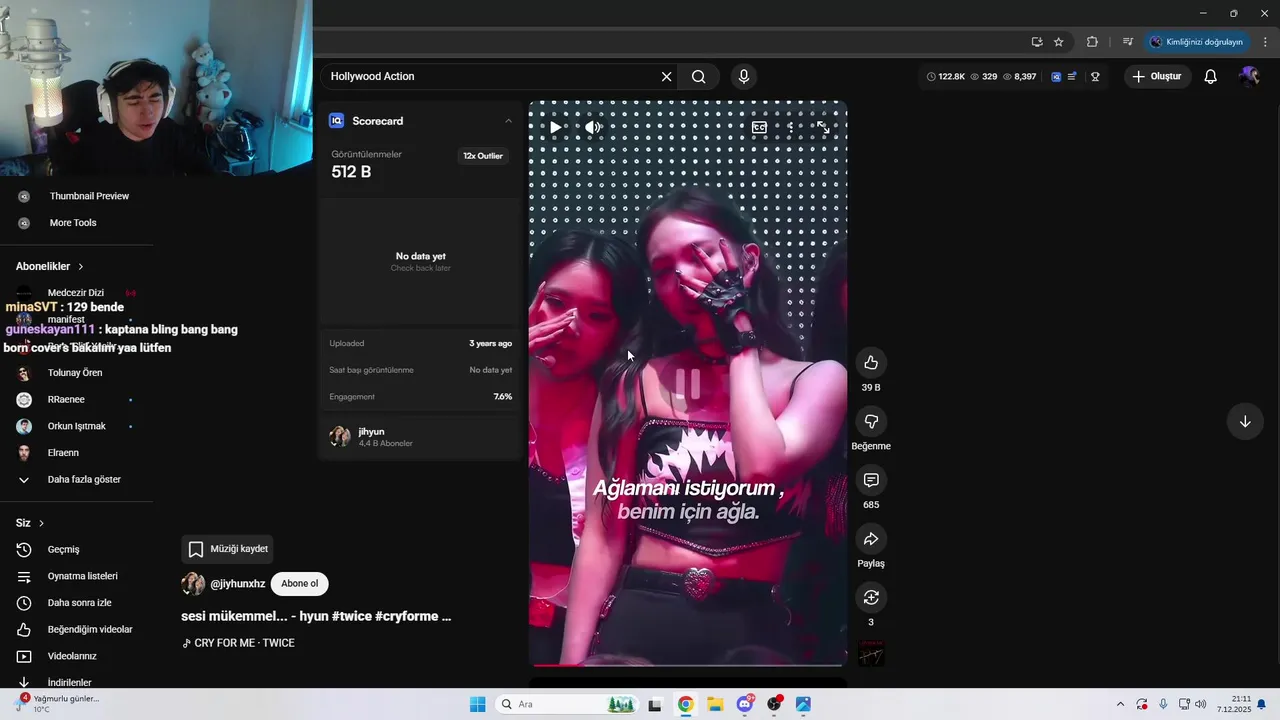Screen dimensions: 1280x720
Task: Toggle closed captions (CC) on the video
Action: click(x=759, y=127)
